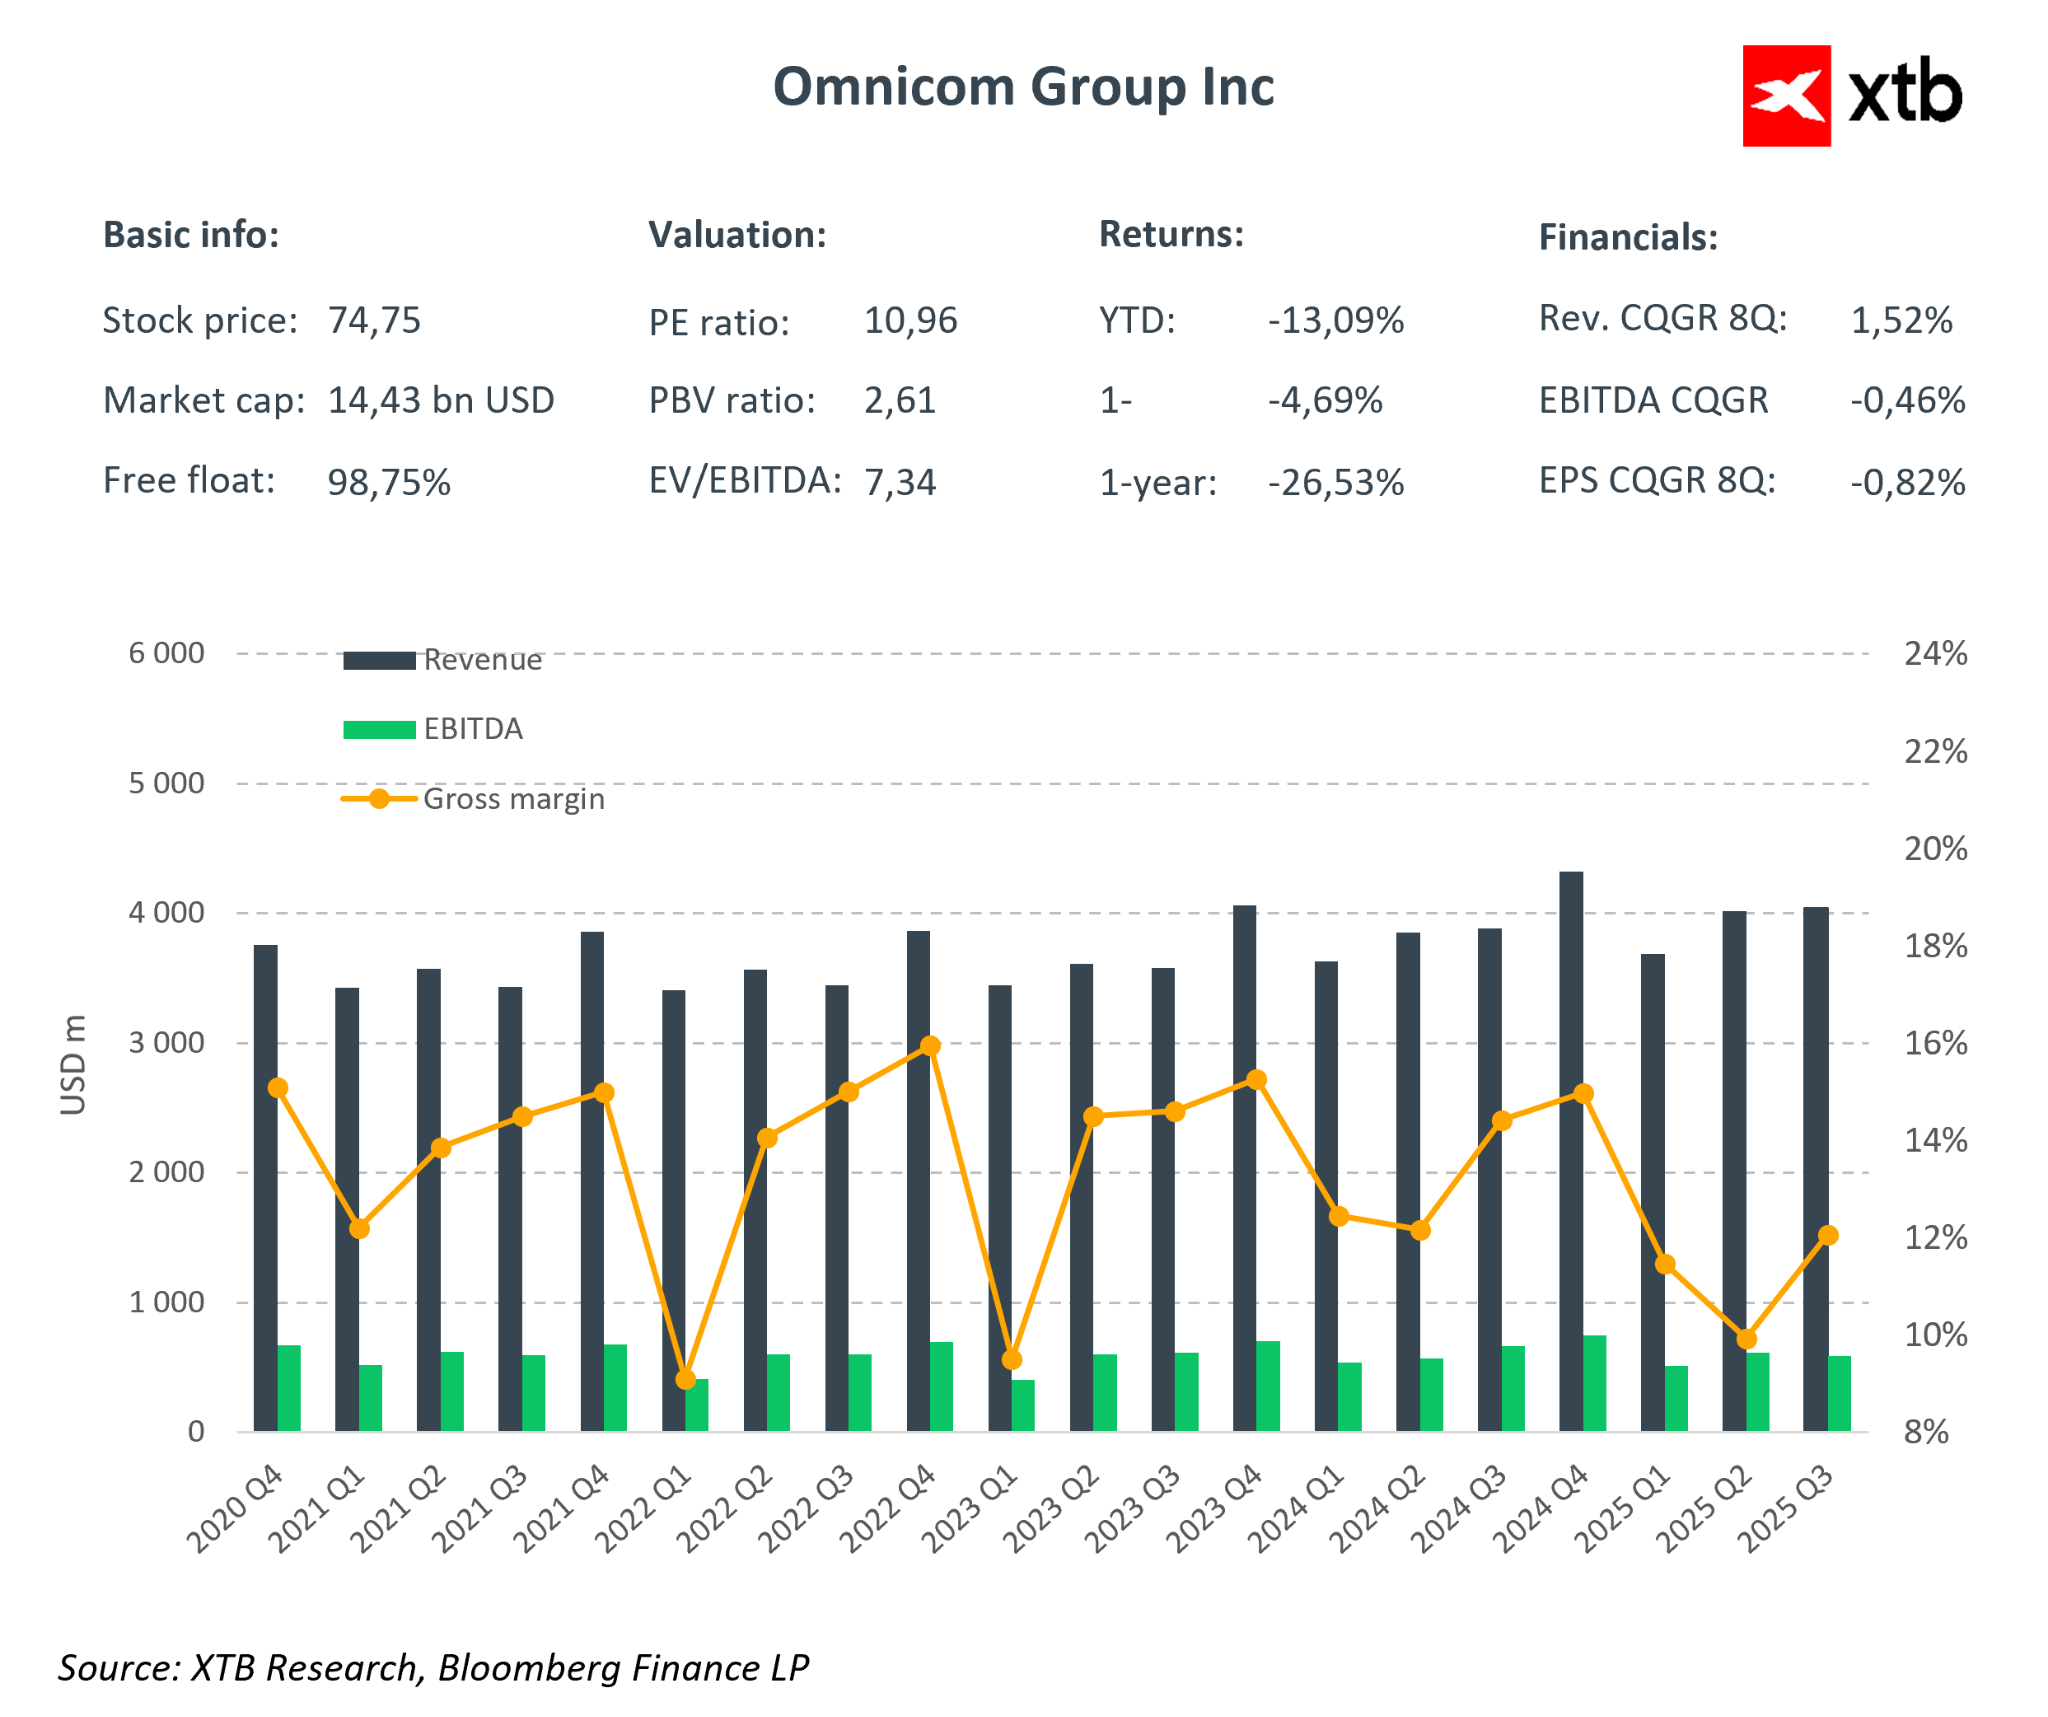Click the USD m axis label

tap(73, 1064)
